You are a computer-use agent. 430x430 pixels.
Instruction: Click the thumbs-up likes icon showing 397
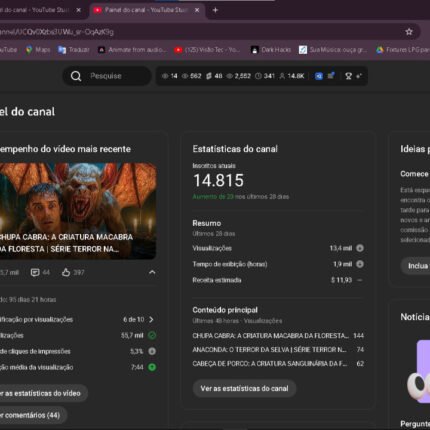(66, 273)
